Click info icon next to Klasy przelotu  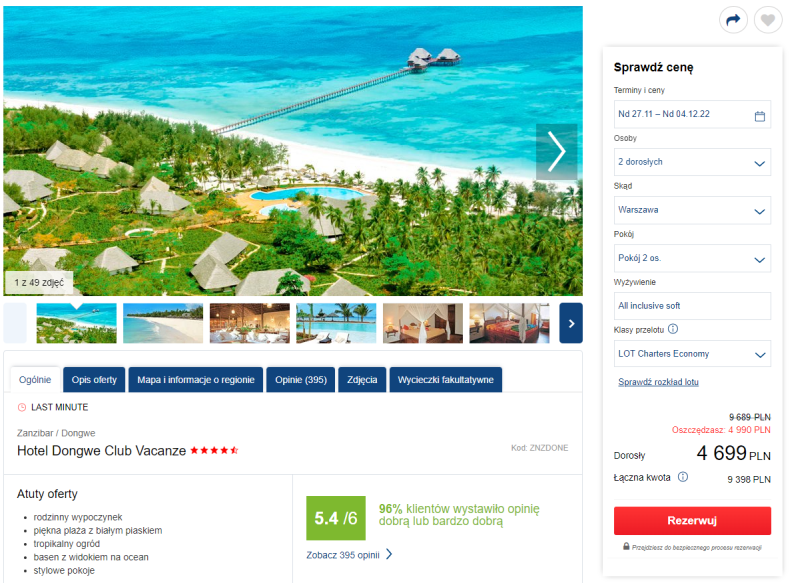673,329
